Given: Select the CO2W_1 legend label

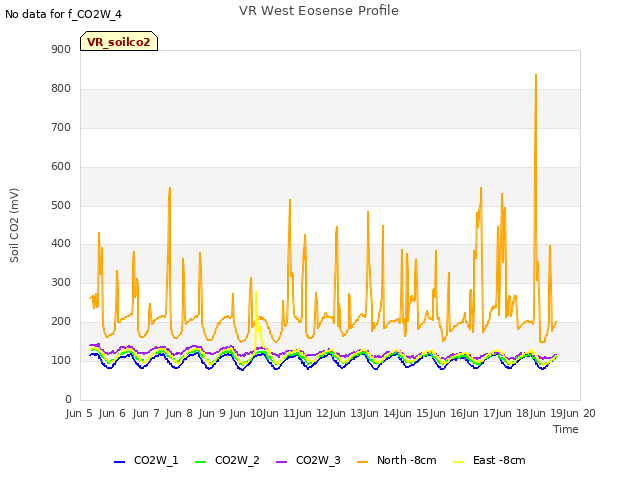Looking at the screenshot, I should coord(156,460).
